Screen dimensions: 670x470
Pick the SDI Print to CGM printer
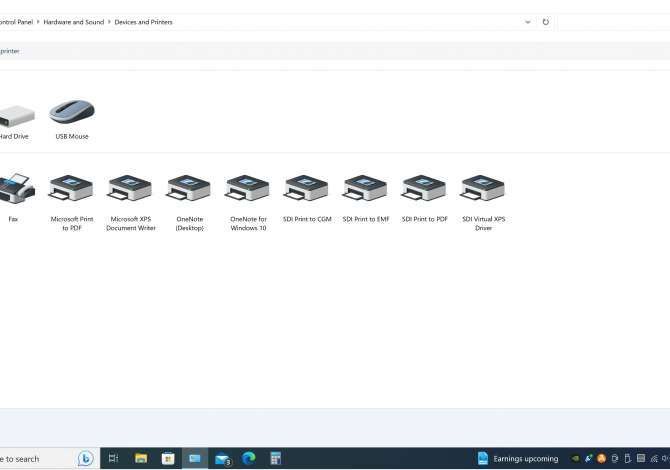tap(307, 190)
